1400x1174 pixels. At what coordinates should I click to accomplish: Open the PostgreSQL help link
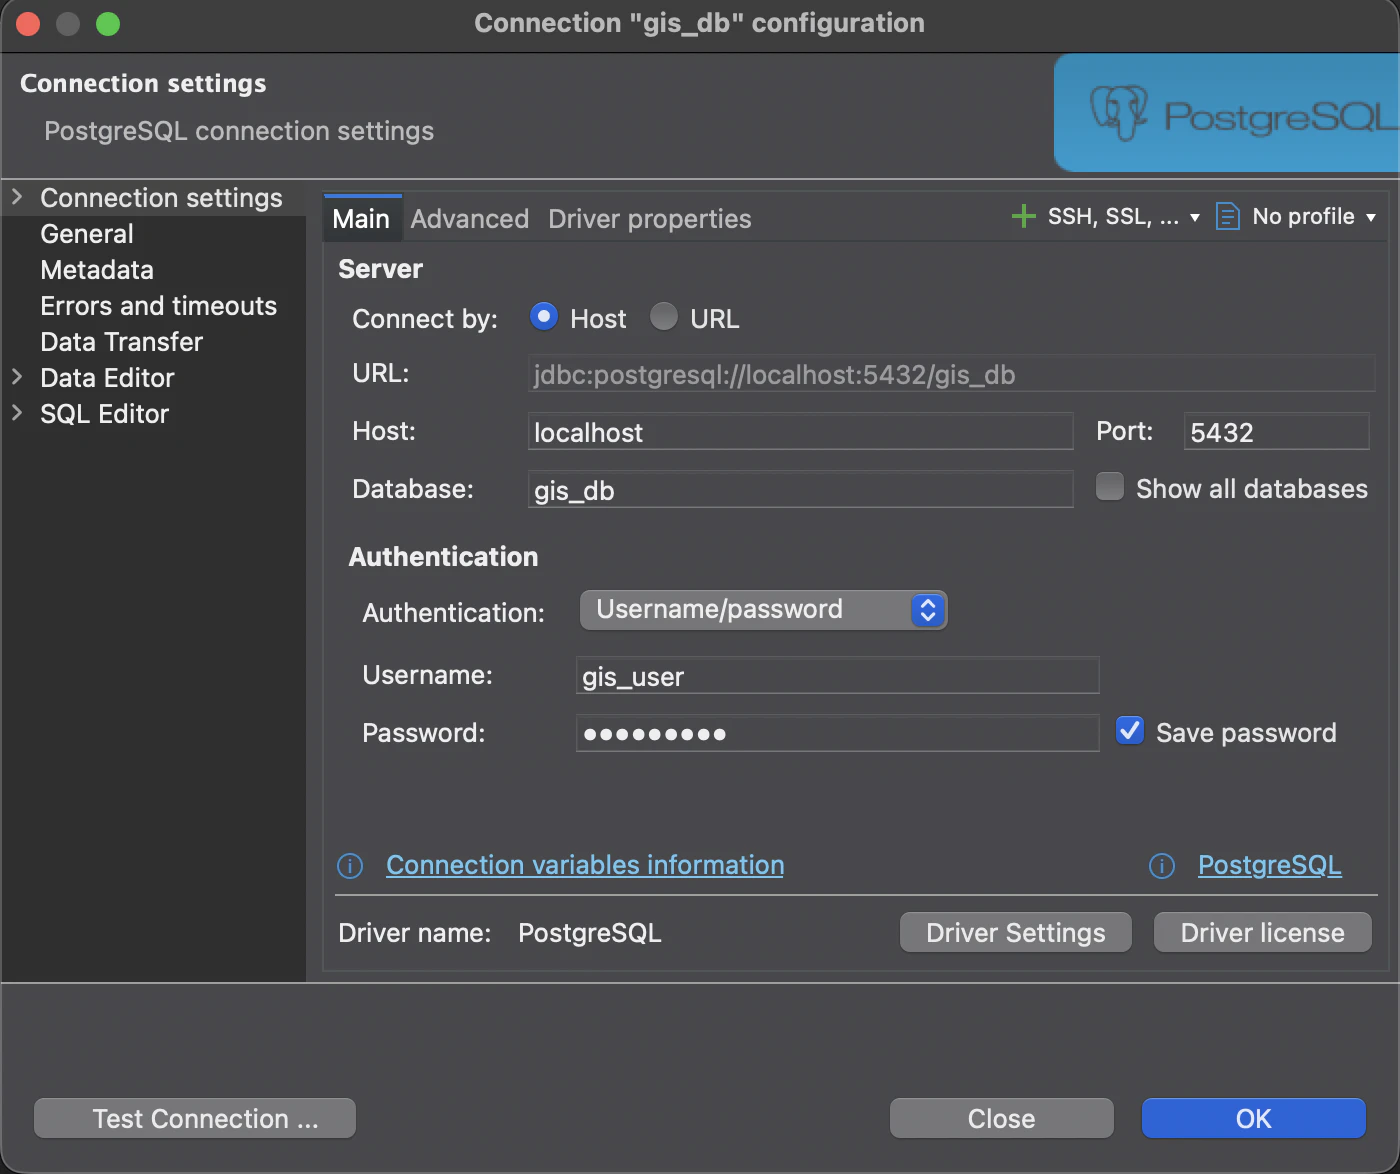[1270, 865]
